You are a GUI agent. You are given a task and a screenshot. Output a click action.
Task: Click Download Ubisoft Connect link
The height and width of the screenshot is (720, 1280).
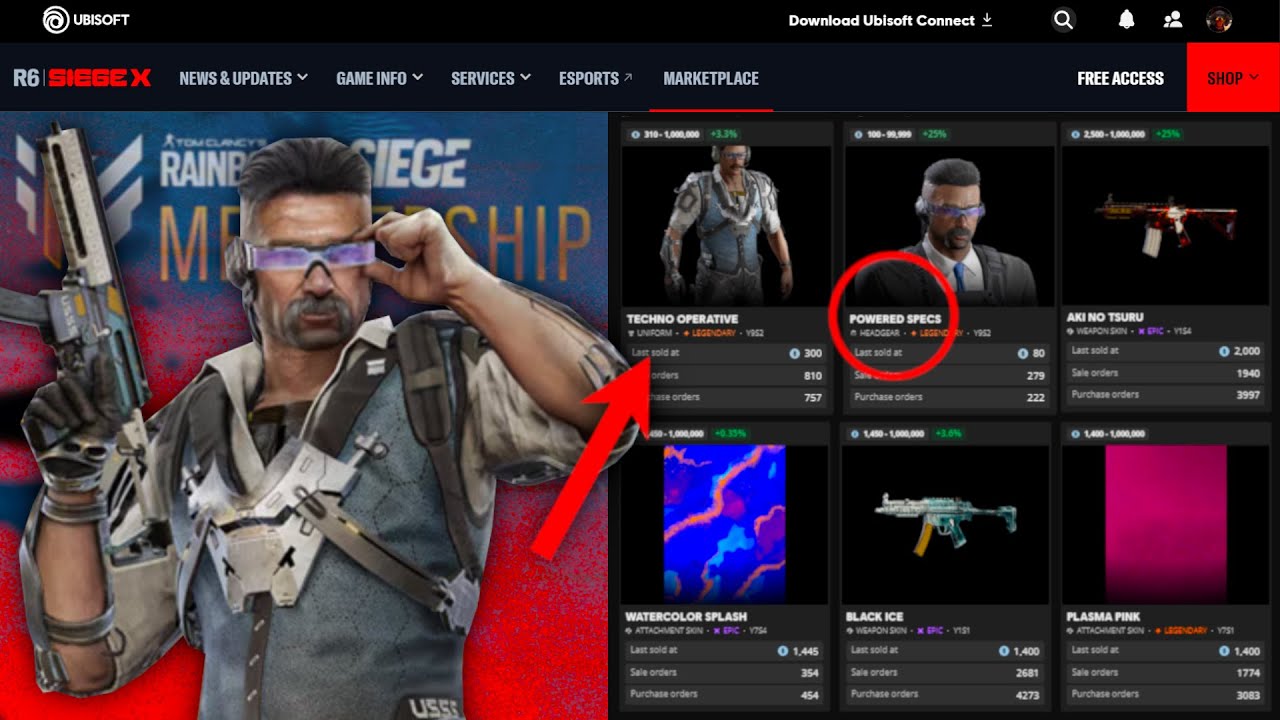click(x=890, y=20)
